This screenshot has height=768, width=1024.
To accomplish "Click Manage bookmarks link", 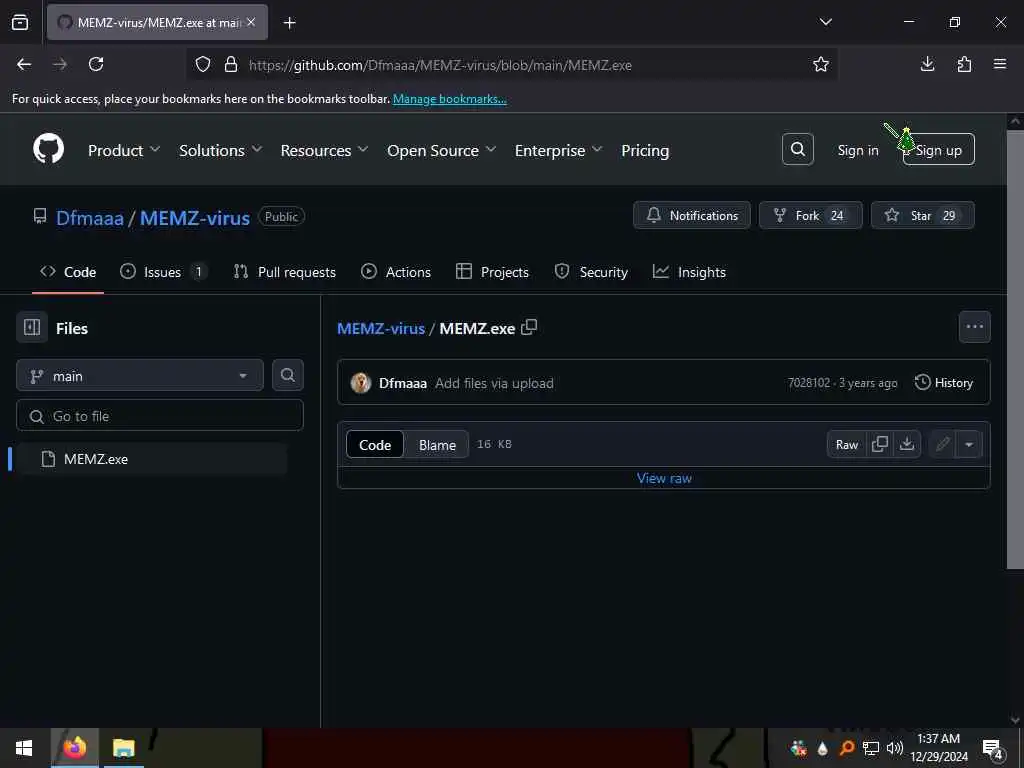I will [x=449, y=99].
